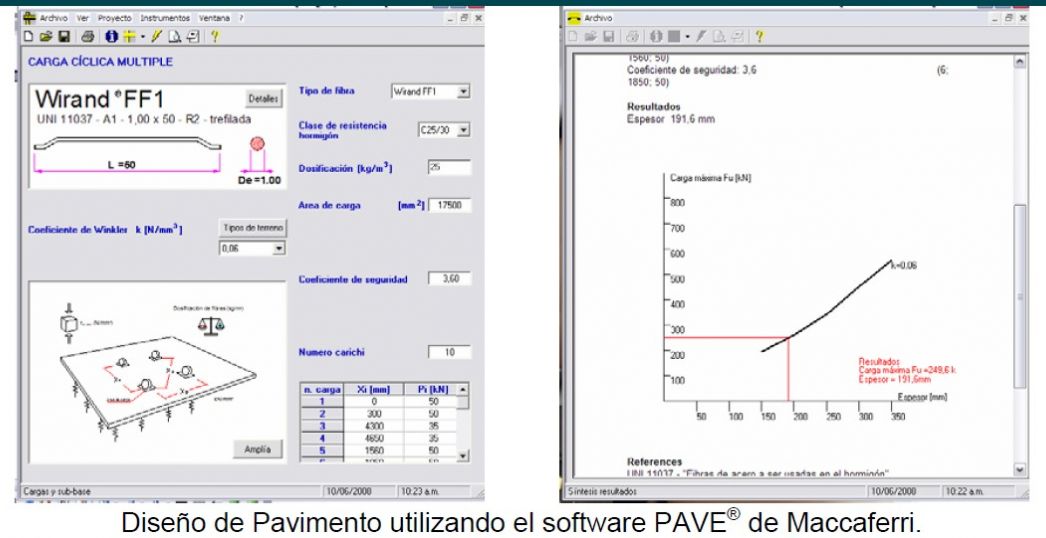This screenshot has height=538, width=1046.
Task: Click the Pi [kN] column header
Action: click(x=431, y=389)
